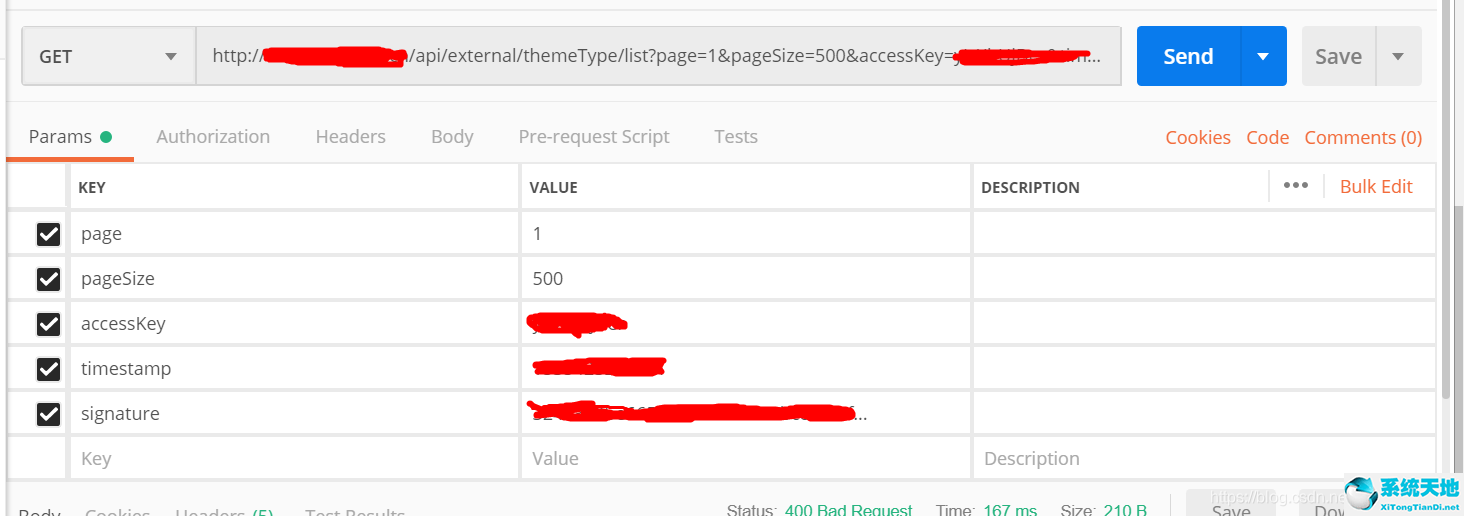Switch to Bulk Edit mode
Screen dimensions: 1464x516
[1376, 186]
